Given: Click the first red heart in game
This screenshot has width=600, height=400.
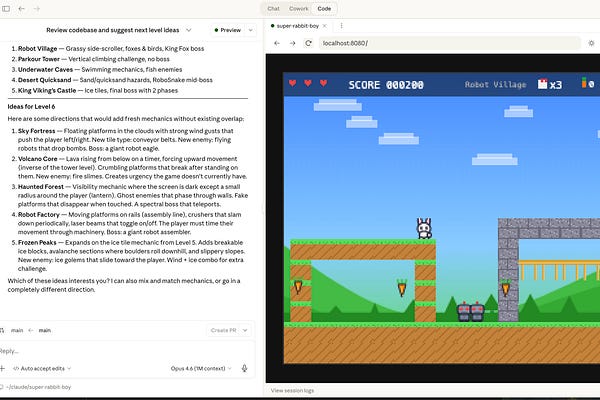Looking at the screenshot, I should (x=293, y=83).
